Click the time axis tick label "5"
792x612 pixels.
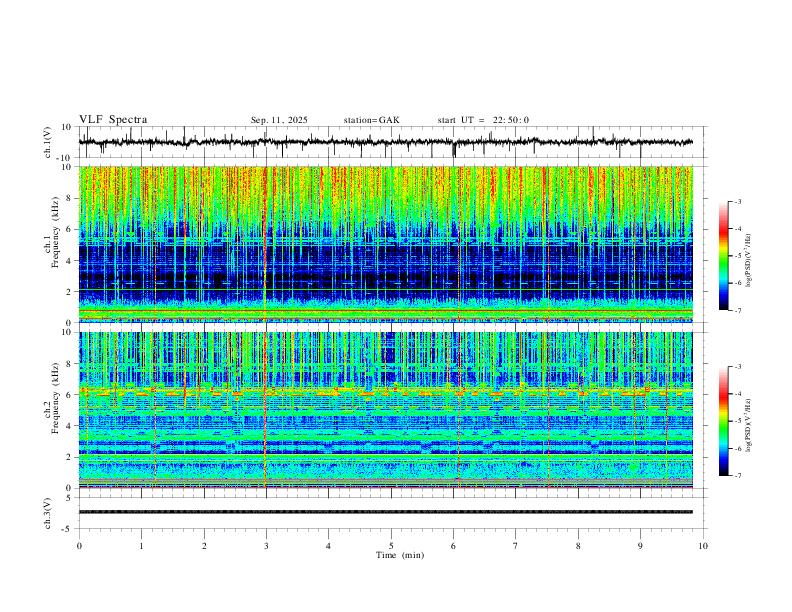(391, 546)
